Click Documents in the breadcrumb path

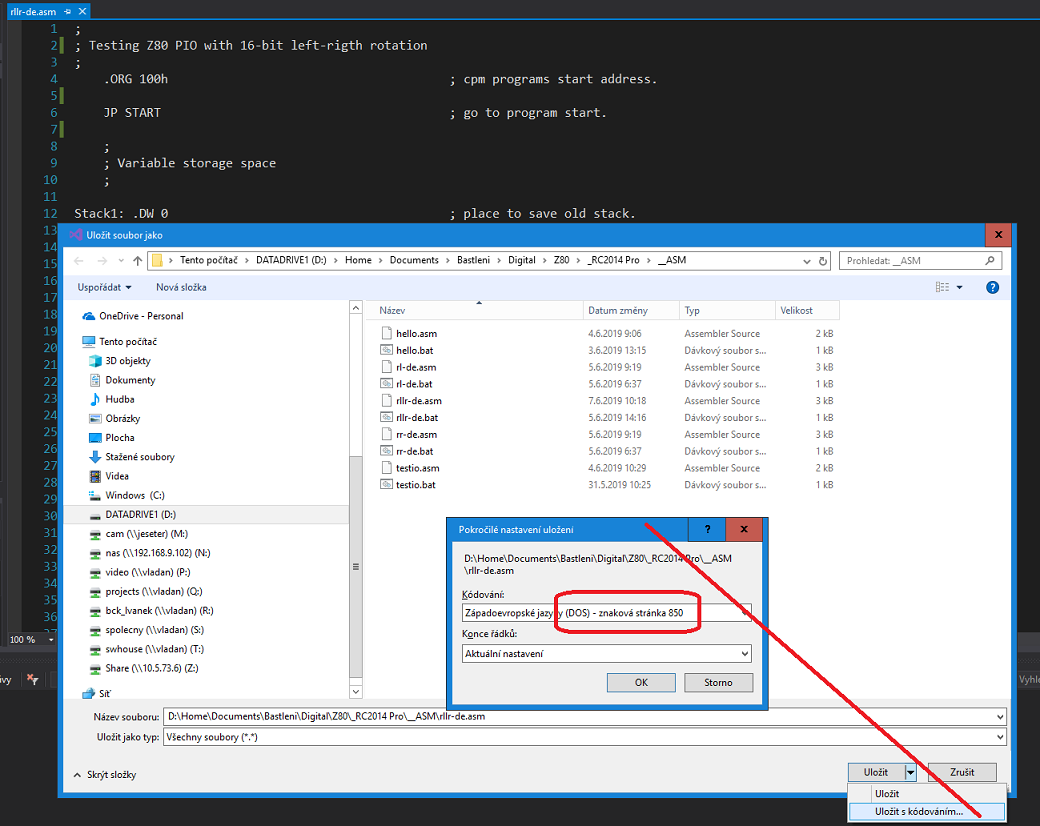(x=414, y=260)
